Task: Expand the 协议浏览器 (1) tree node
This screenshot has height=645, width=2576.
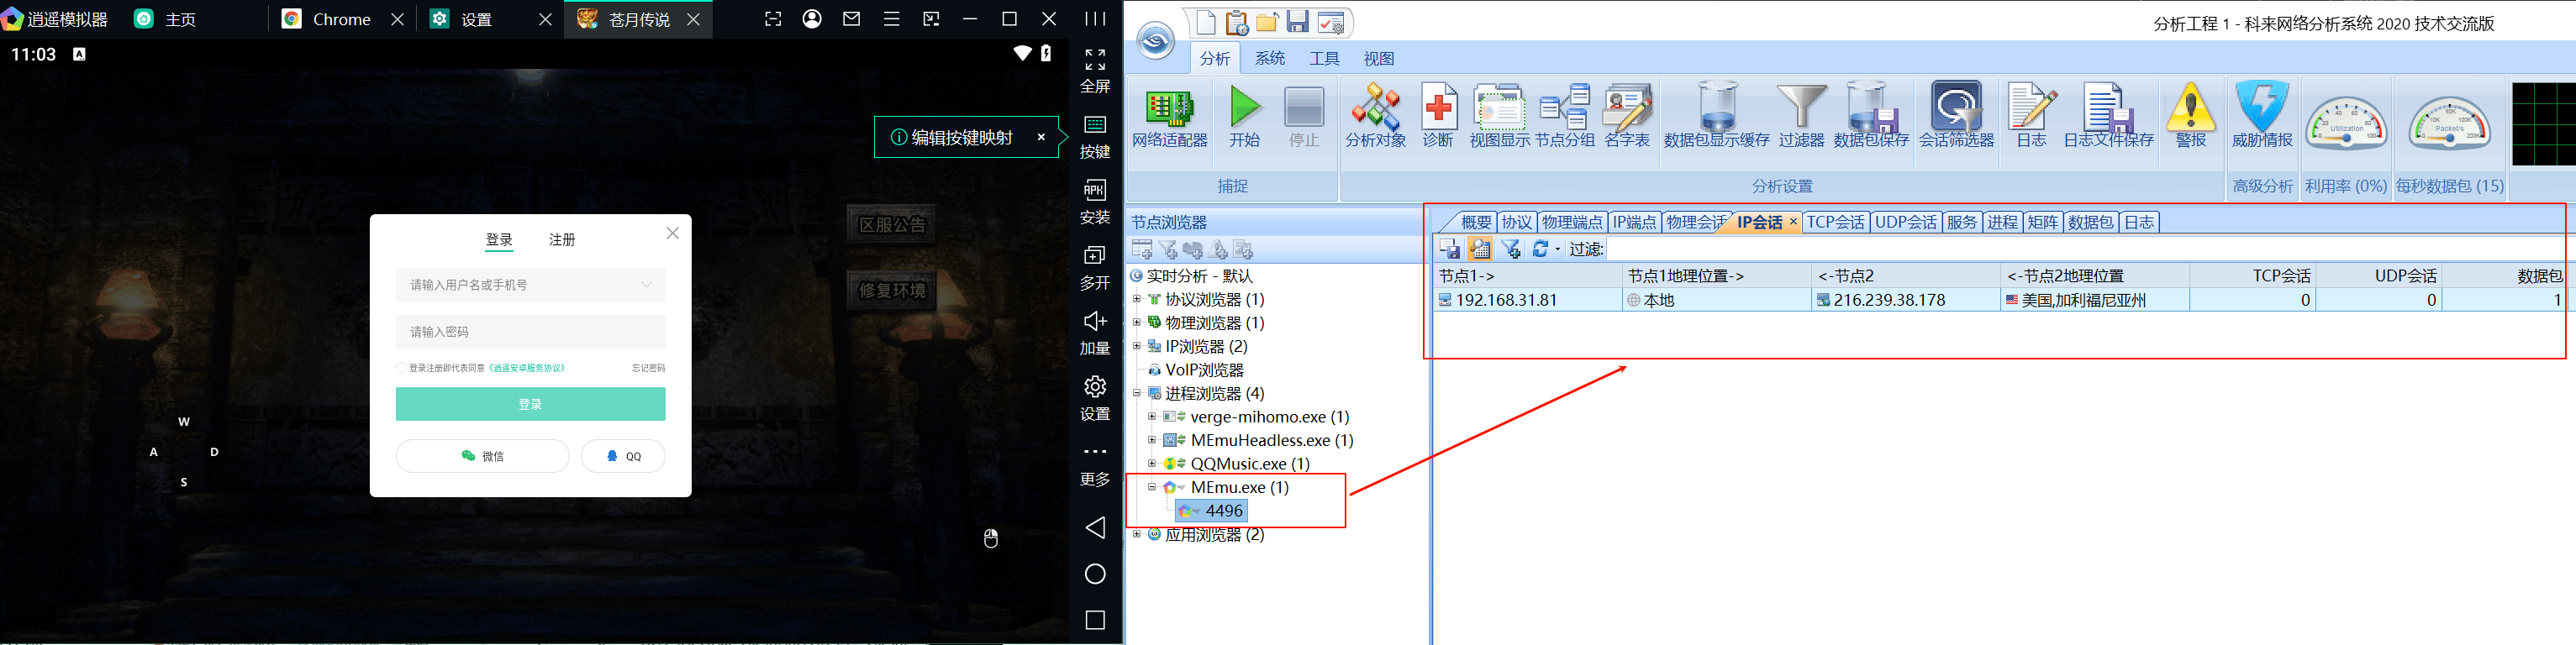Action: [x=1137, y=299]
